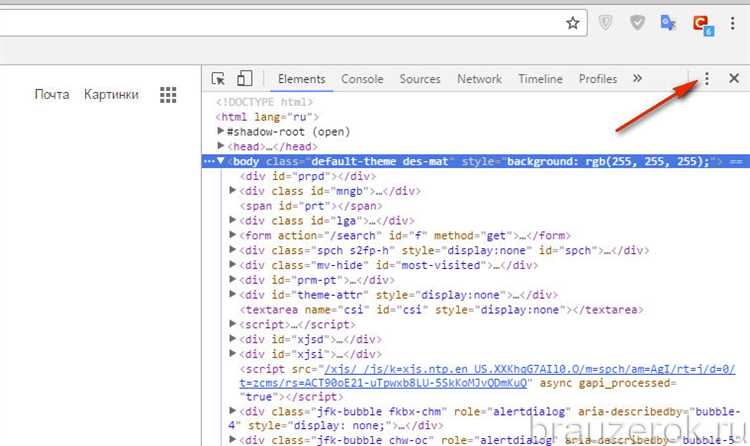The image size is (750, 446).
Task: Click the gray shield extension icon
Action: tap(605, 23)
